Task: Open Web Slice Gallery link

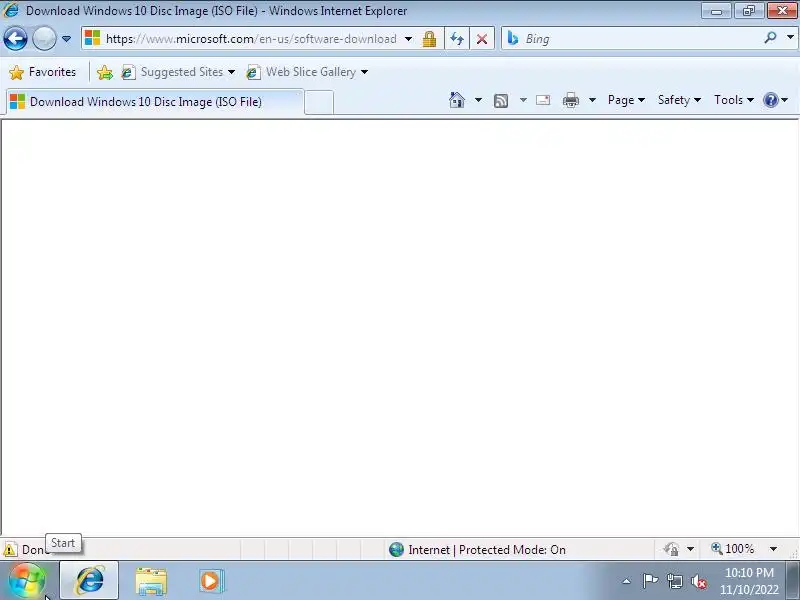Action: 307,72
